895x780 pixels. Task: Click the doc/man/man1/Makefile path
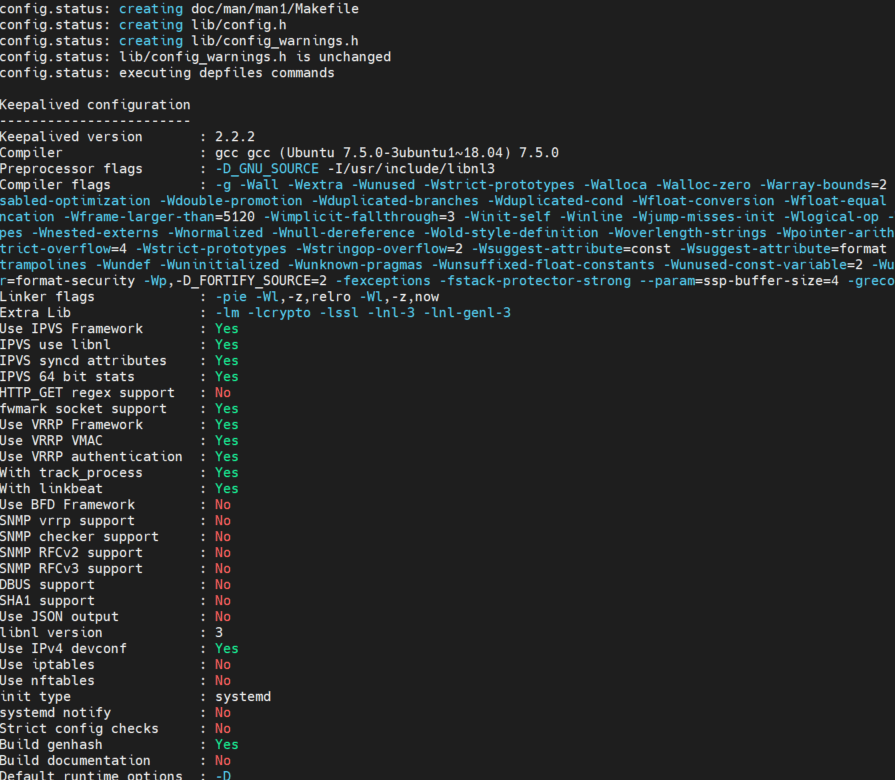click(x=275, y=9)
